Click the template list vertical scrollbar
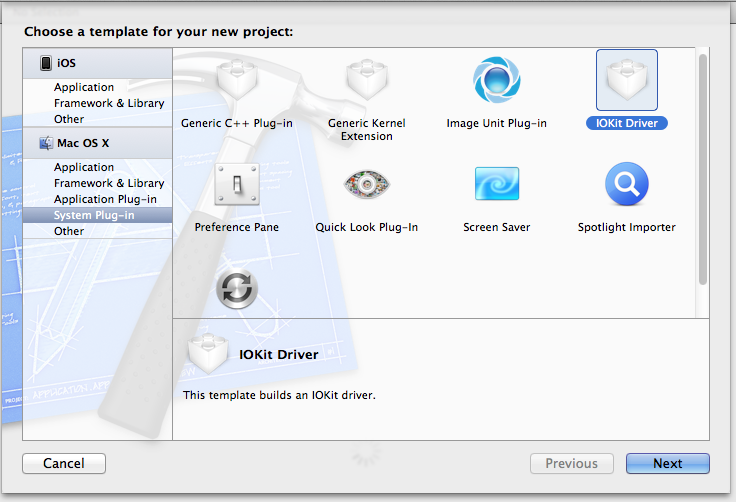 [x=702, y=170]
